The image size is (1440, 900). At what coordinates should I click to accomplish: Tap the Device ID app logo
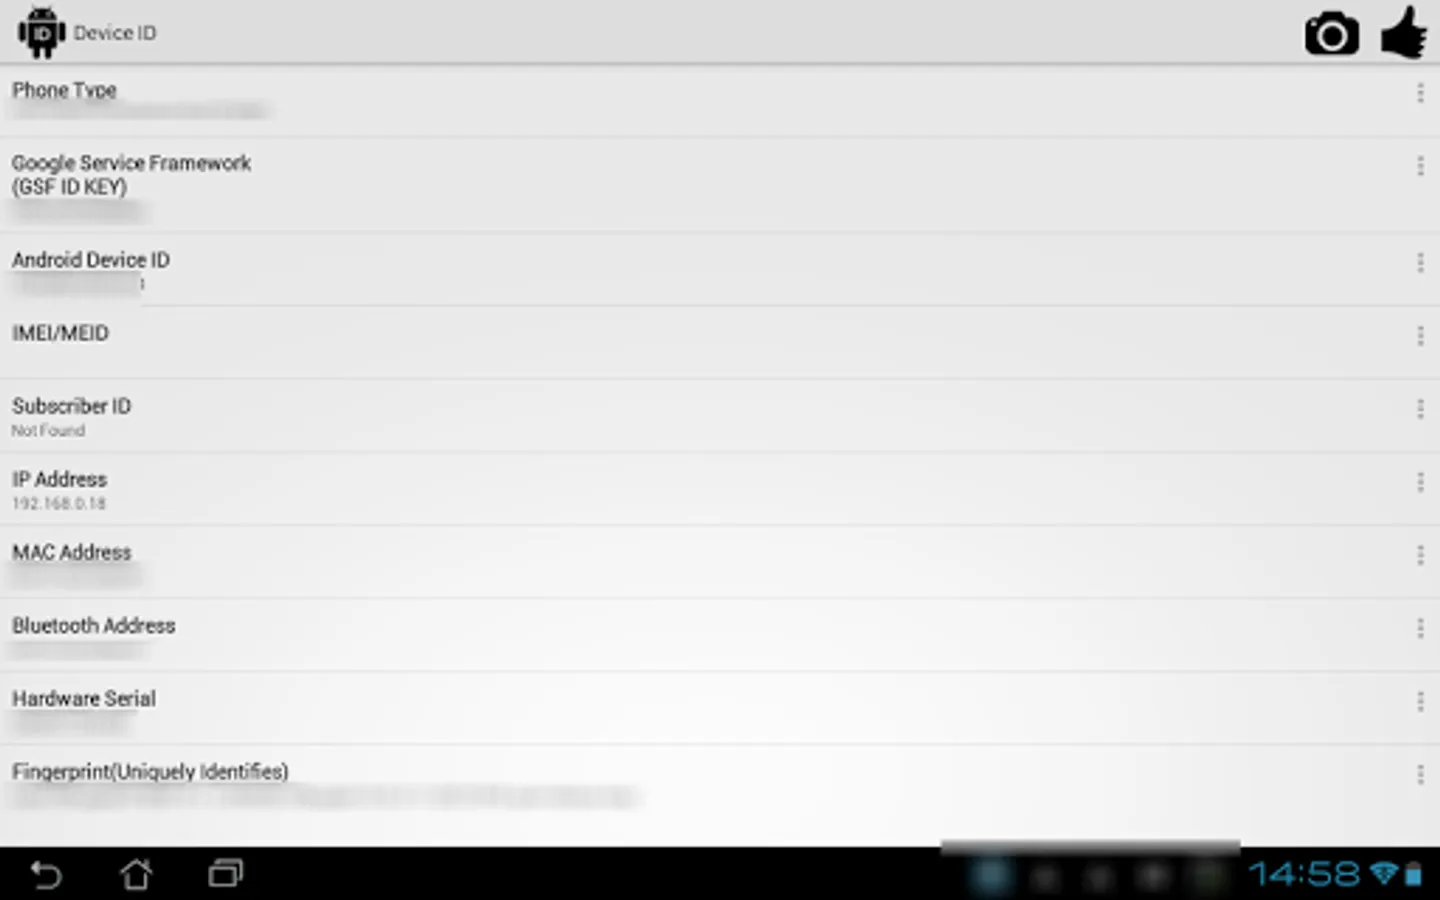[x=41, y=32]
